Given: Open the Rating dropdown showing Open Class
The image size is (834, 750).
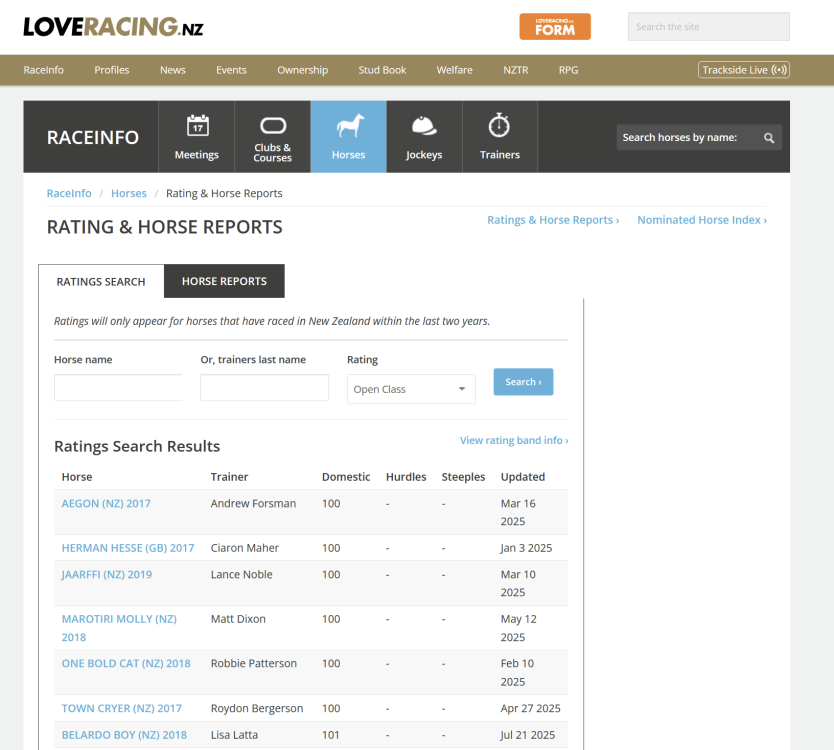Looking at the screenshot, I should pyautogui.click(x=410, y=389).
